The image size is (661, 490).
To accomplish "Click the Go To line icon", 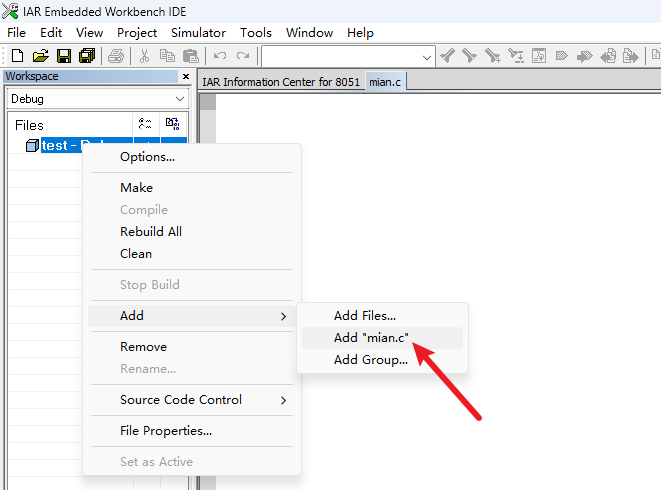I will coord(539,56).
